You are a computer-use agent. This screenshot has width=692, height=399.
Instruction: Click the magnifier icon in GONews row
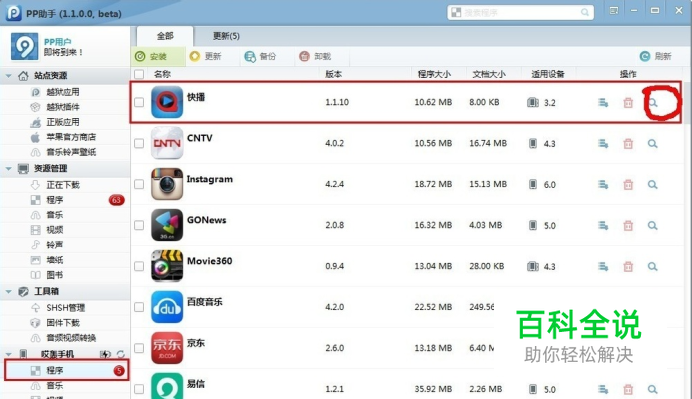(x=653, y=226)
